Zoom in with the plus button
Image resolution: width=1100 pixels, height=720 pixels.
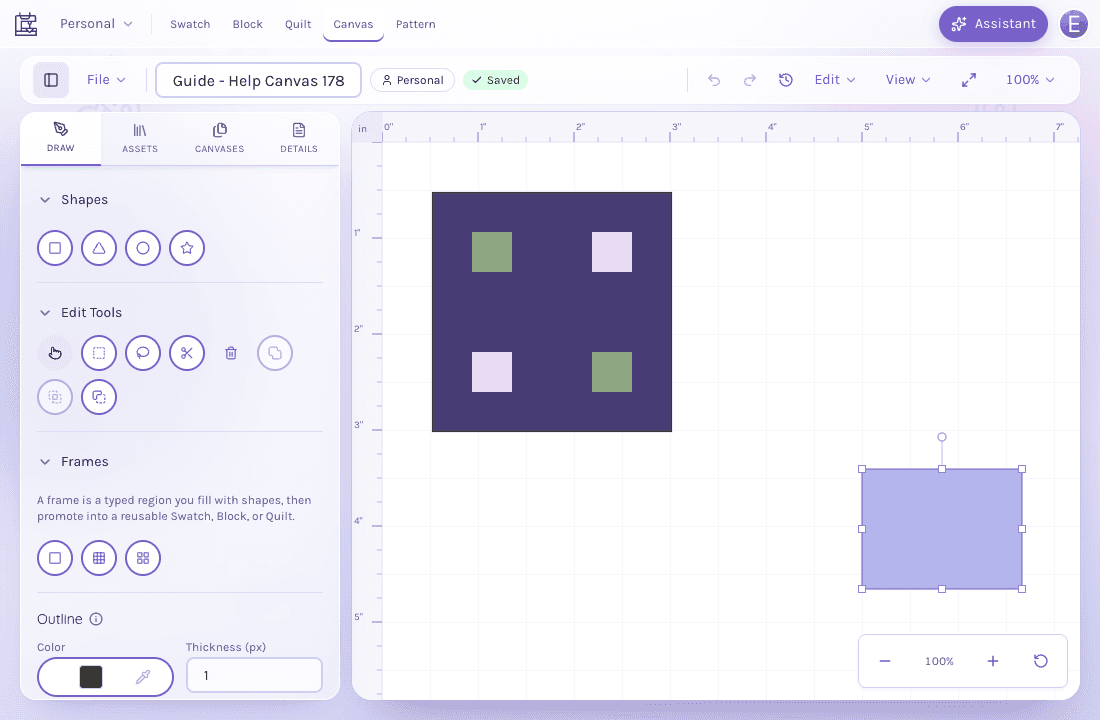[993, 661]
